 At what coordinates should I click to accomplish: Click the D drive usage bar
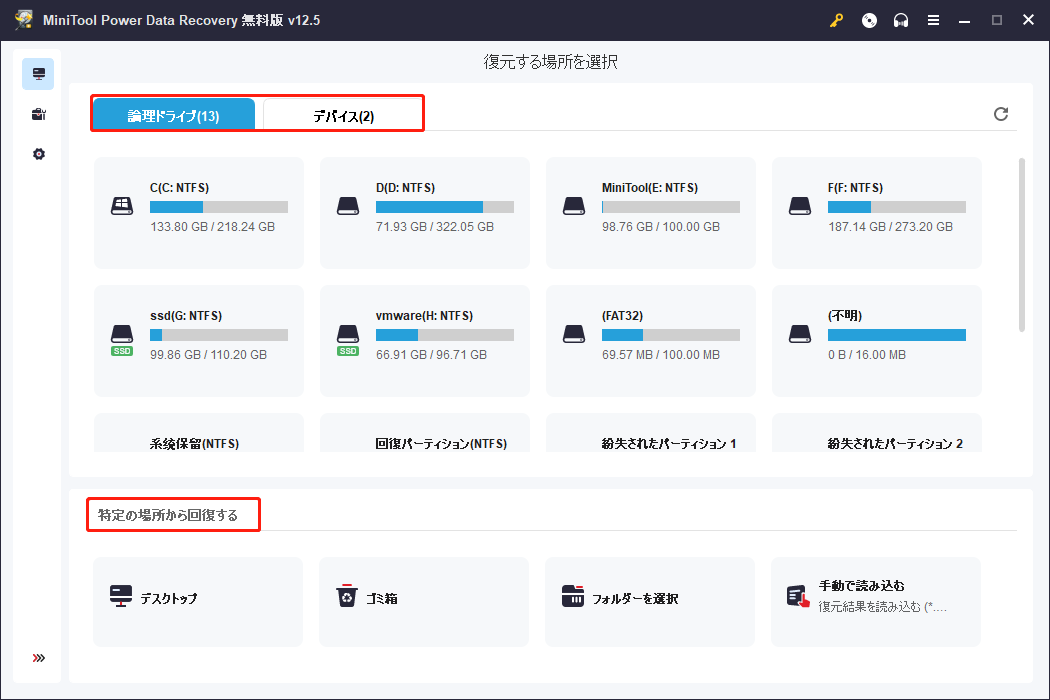pos(445,207)
